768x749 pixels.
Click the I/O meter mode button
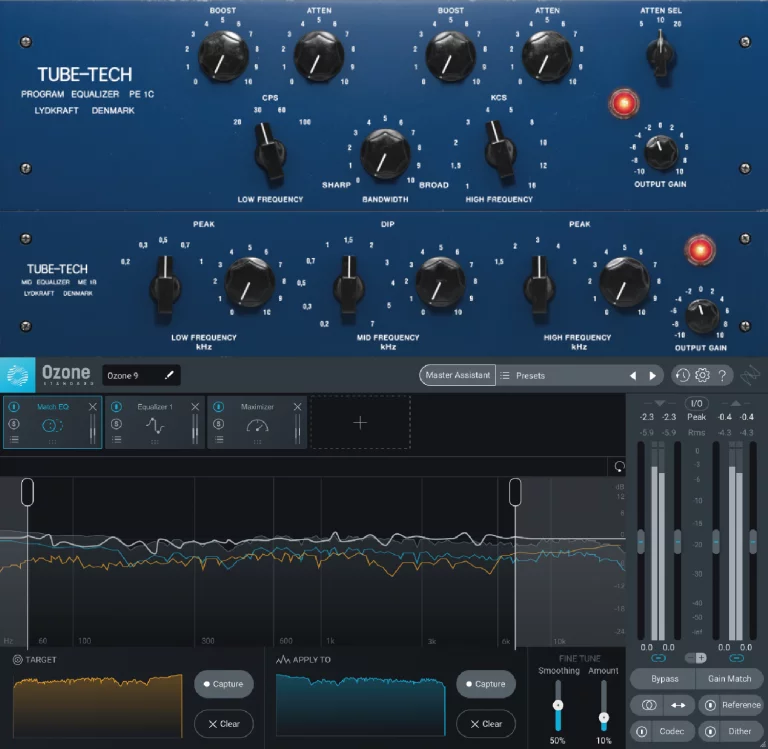[x=696, y=403]
